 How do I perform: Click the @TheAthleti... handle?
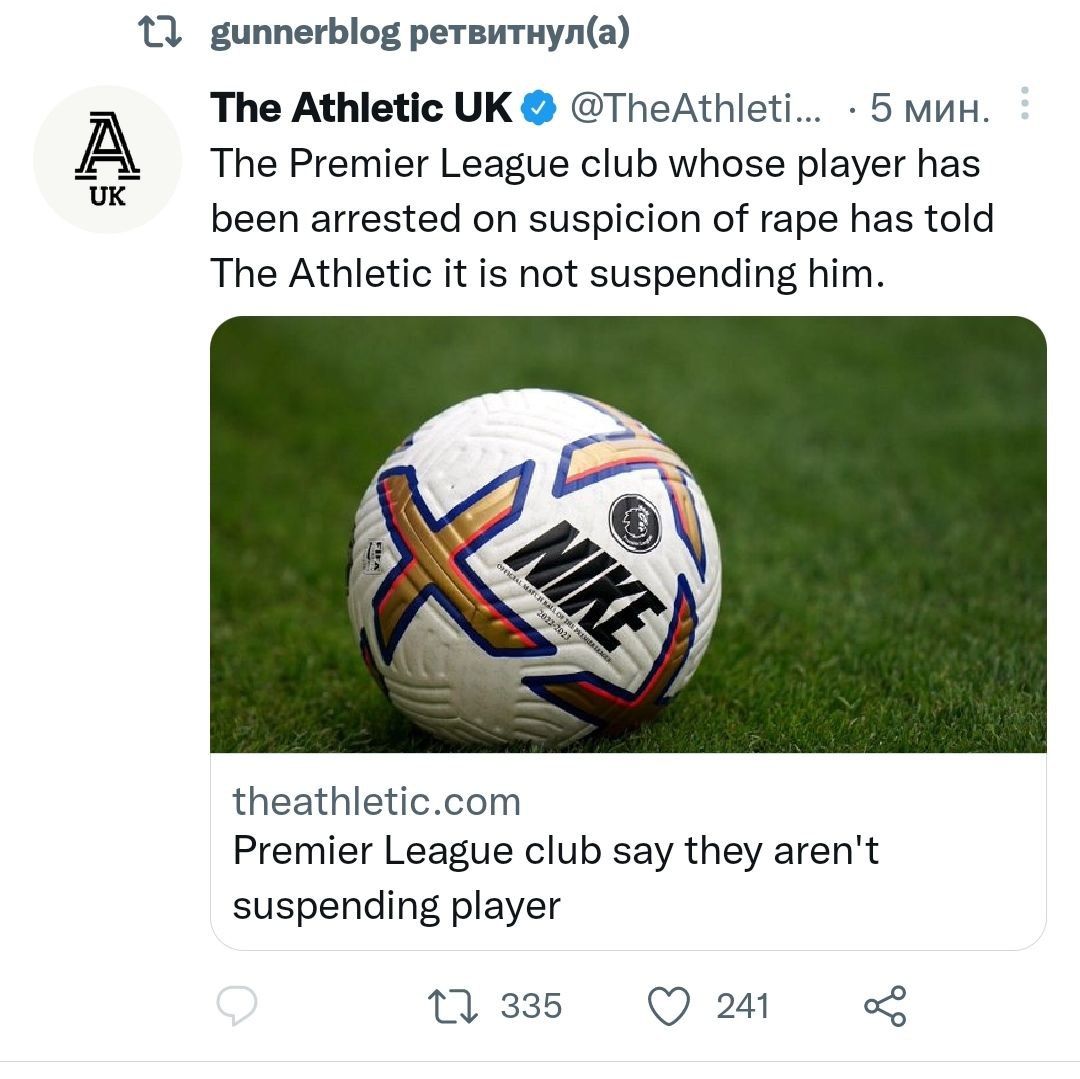tap(695, 108)
